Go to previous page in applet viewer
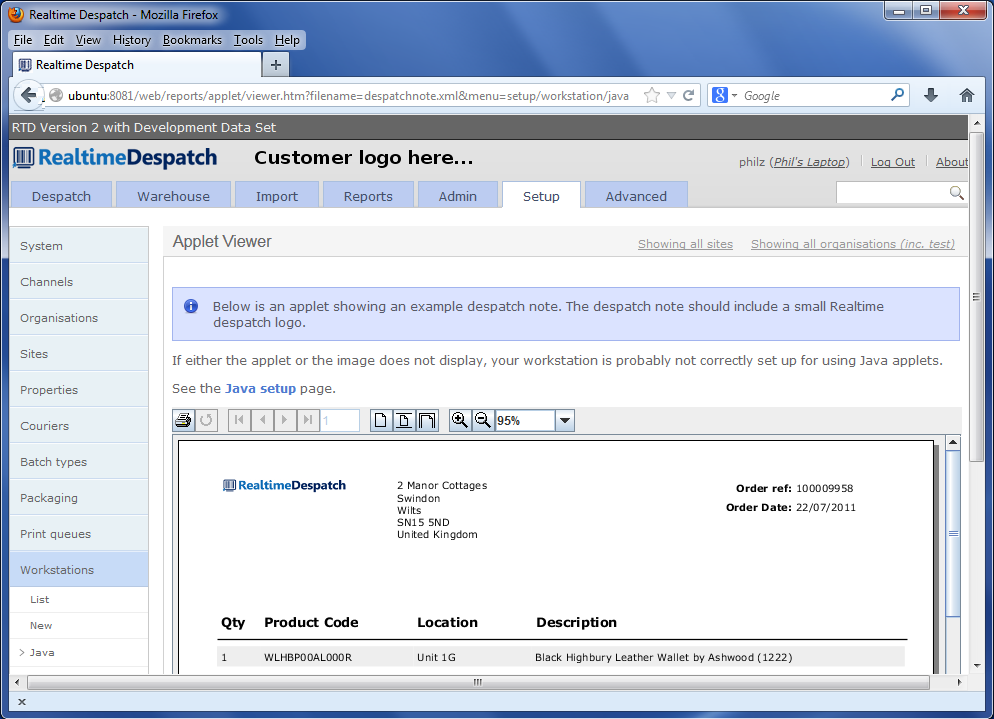Screen dimensions: 994x719 pyautogui.click(x=262, y=420)
